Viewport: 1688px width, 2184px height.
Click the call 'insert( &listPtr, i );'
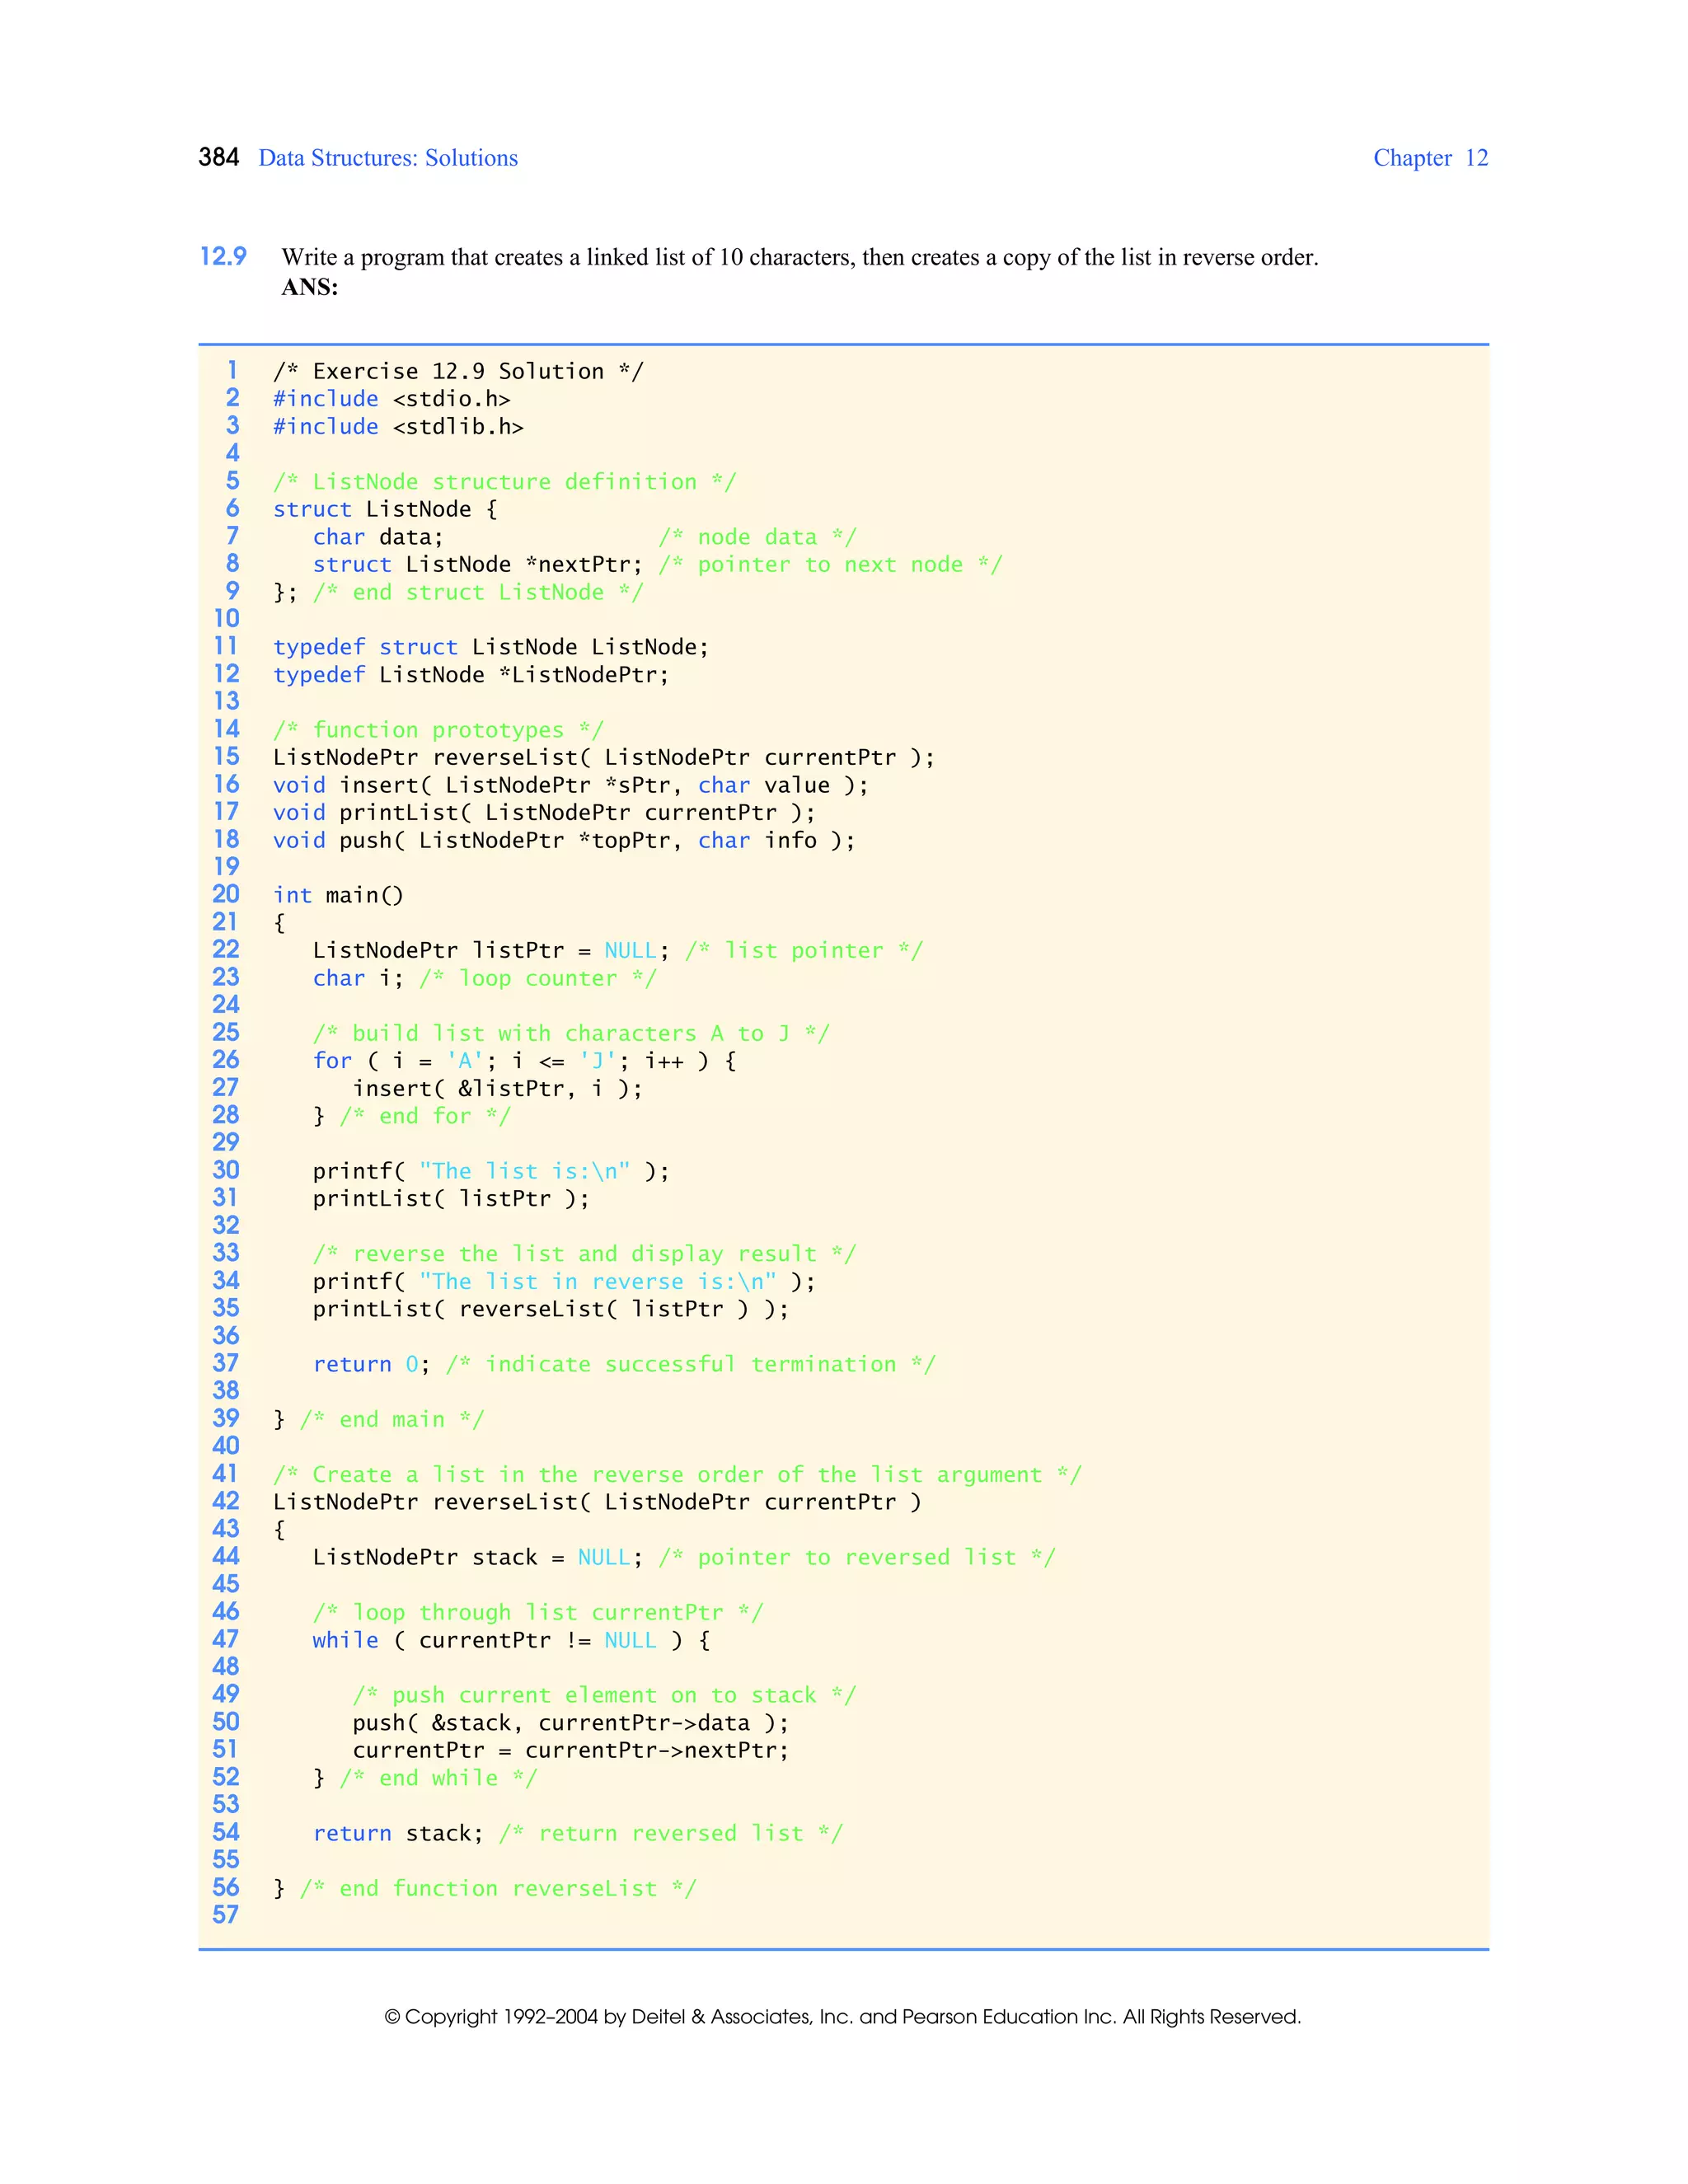498,1089
